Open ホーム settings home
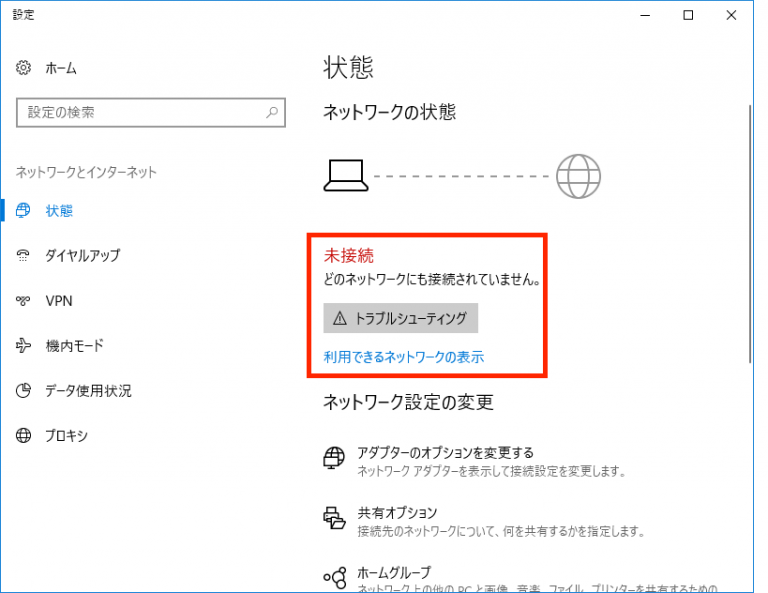Image resolution: width=768 pixels, height=593 pixels. click(x=61, y=68)
